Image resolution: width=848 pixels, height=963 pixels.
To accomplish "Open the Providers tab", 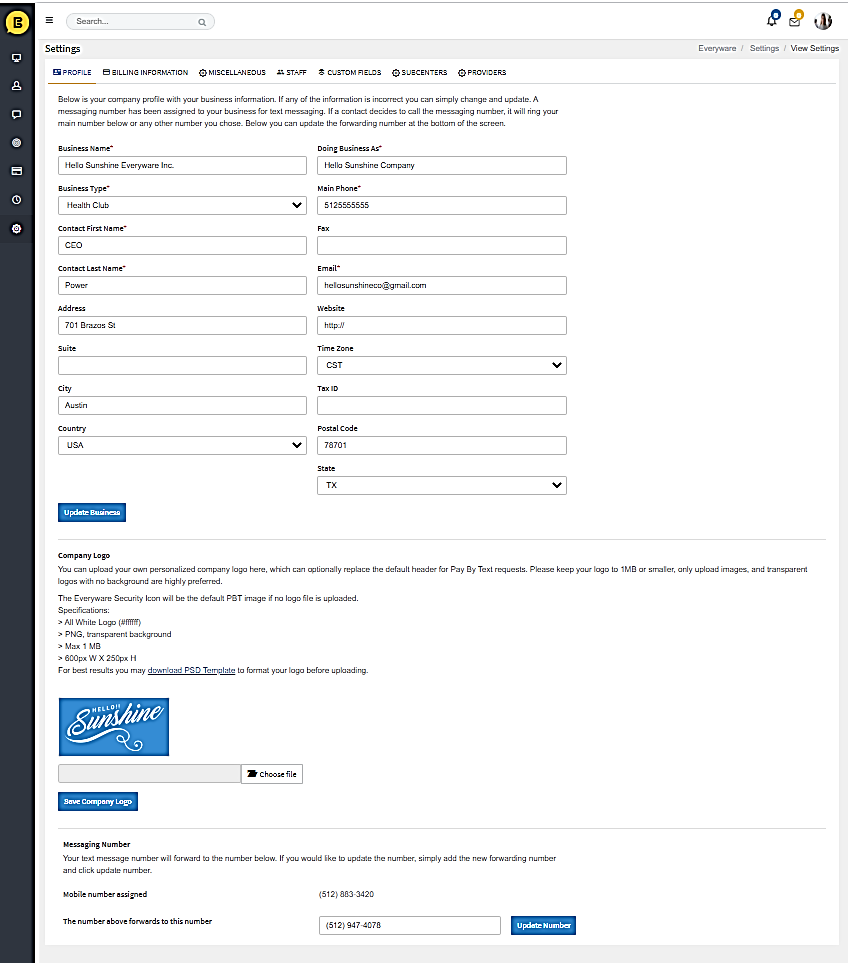I will point(482,72).
